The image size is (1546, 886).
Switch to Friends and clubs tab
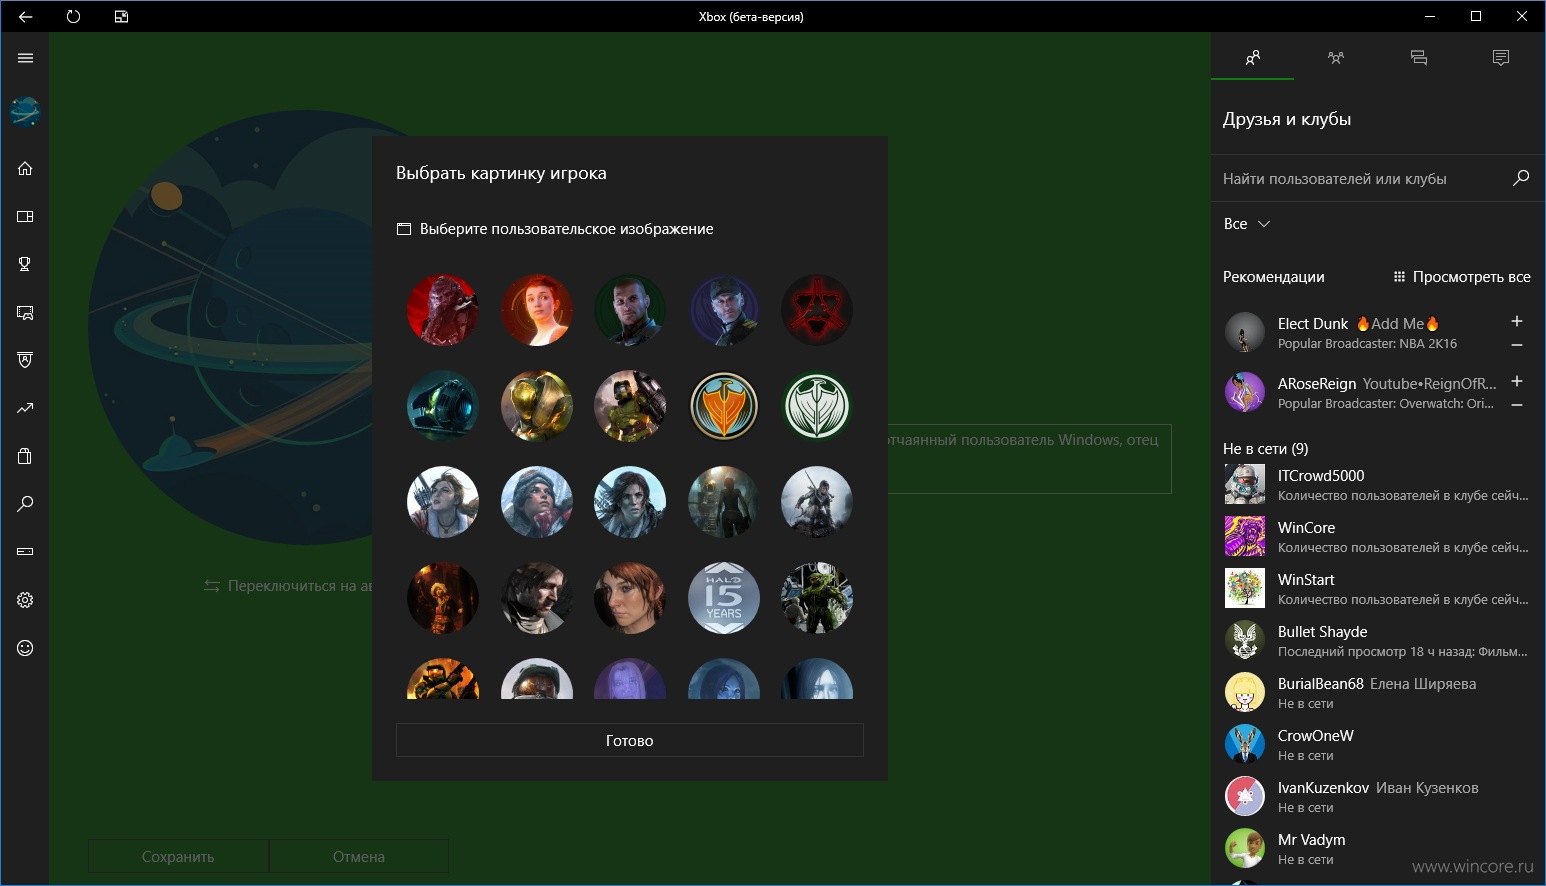point(1252,58)
